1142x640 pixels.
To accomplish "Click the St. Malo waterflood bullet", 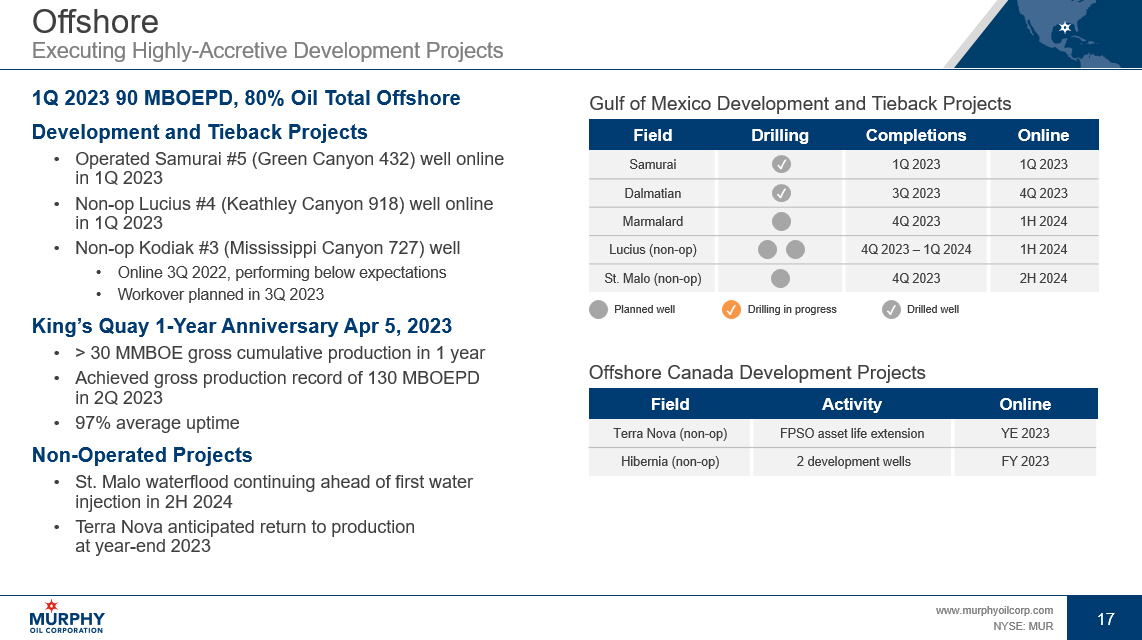I will 274,492.
